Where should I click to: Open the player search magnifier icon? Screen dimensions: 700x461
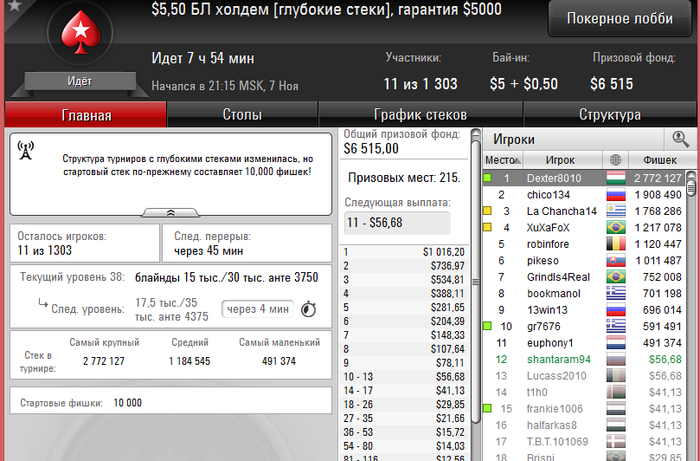tap(680, 139)
